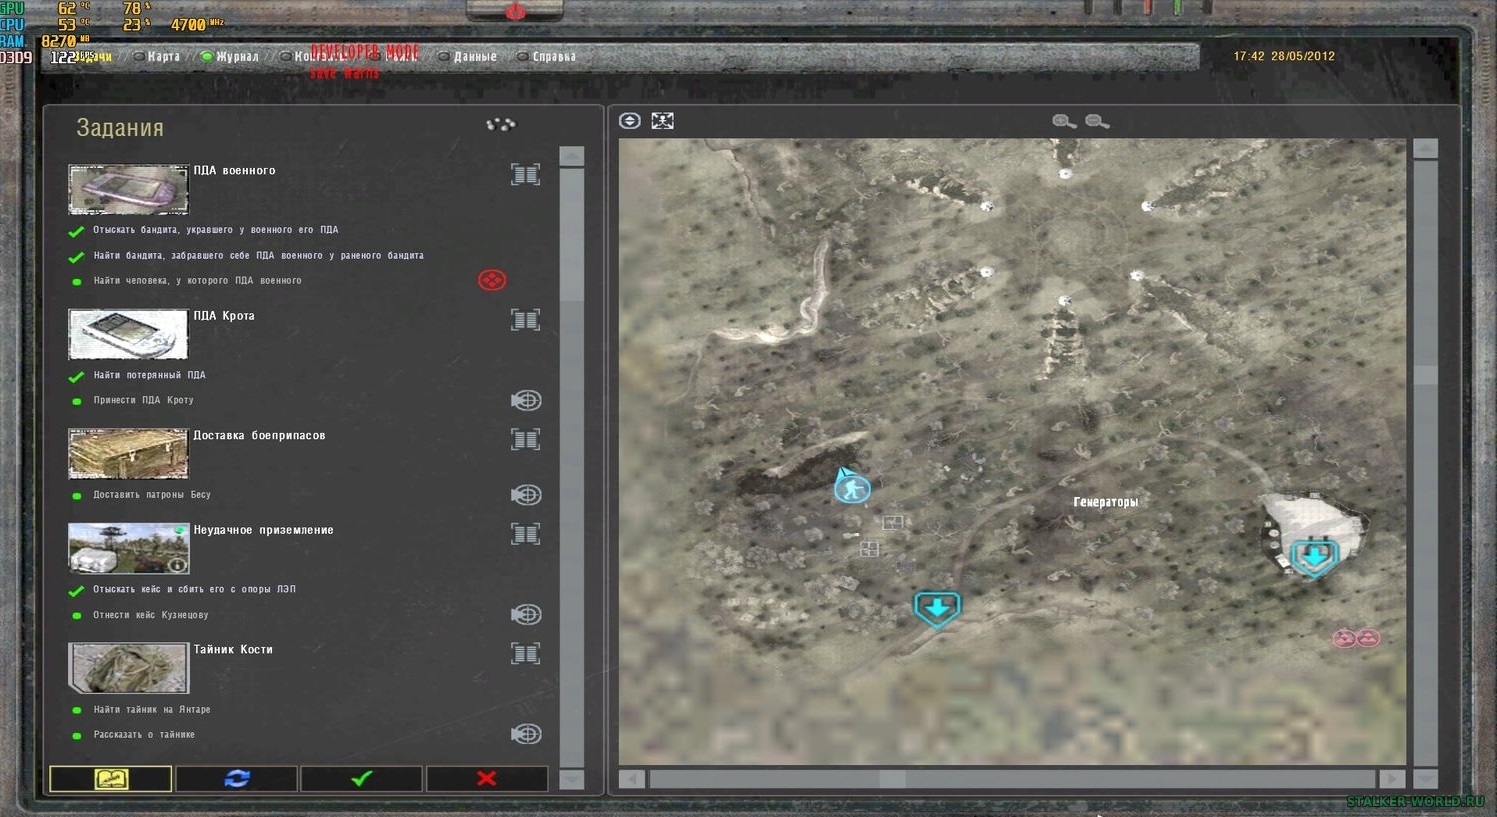Show Отнести кейс Кузнецову target on map
The image size is (1497, 817).
pos(526,614)
